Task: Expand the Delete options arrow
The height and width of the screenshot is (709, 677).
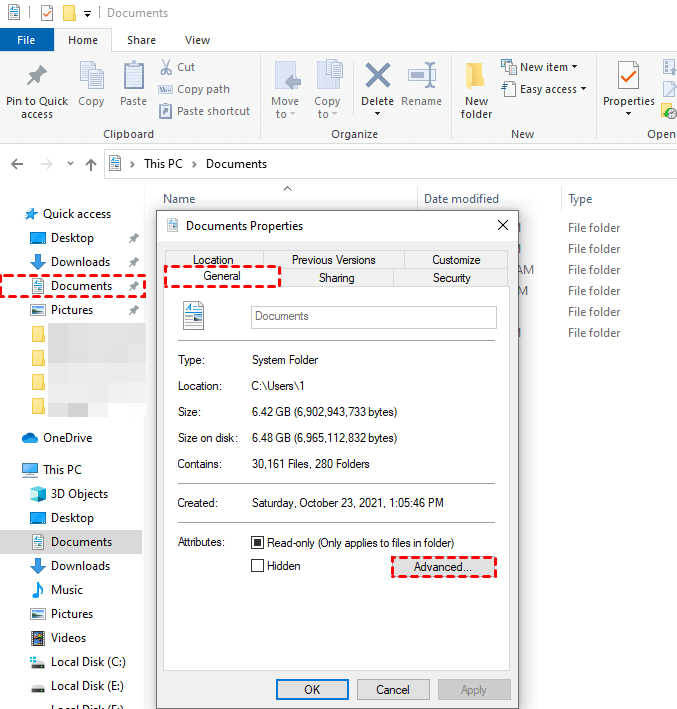Action: (377, 113)
